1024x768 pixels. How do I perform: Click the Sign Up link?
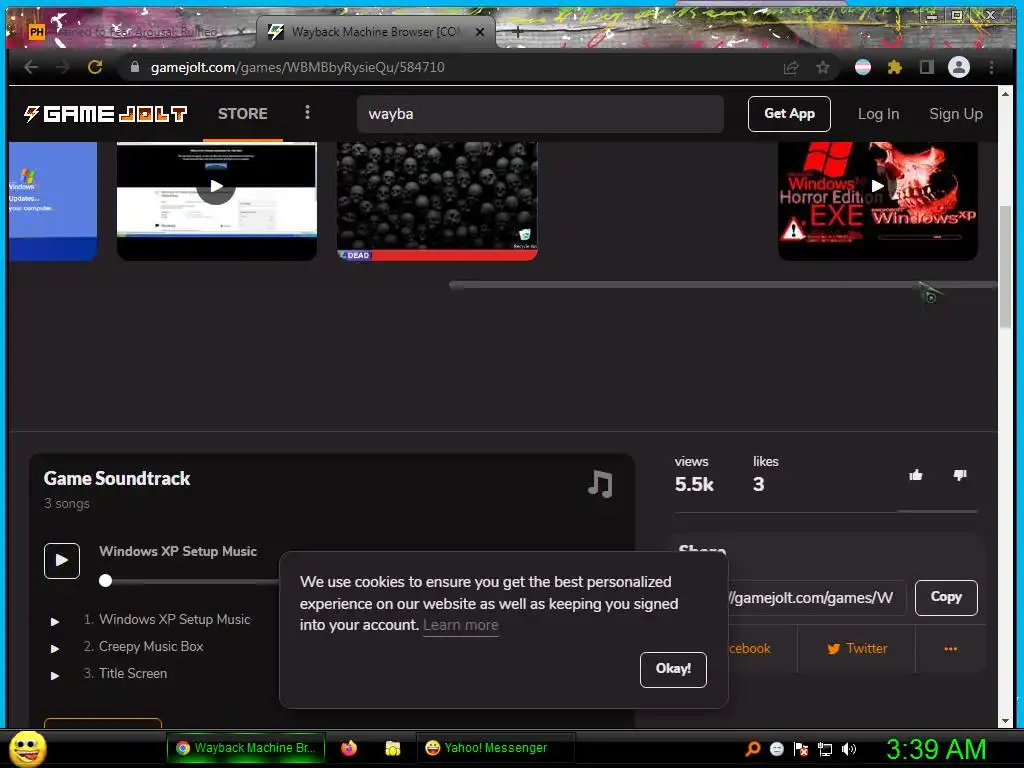click(955, 114)
